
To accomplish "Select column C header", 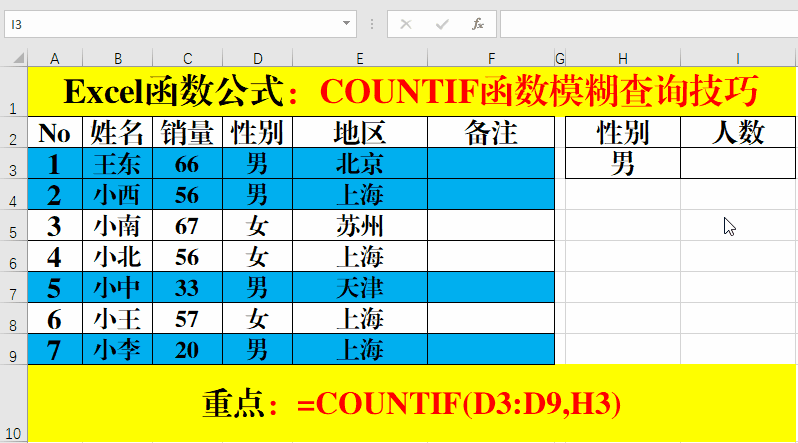I will (x=187, y=59).
